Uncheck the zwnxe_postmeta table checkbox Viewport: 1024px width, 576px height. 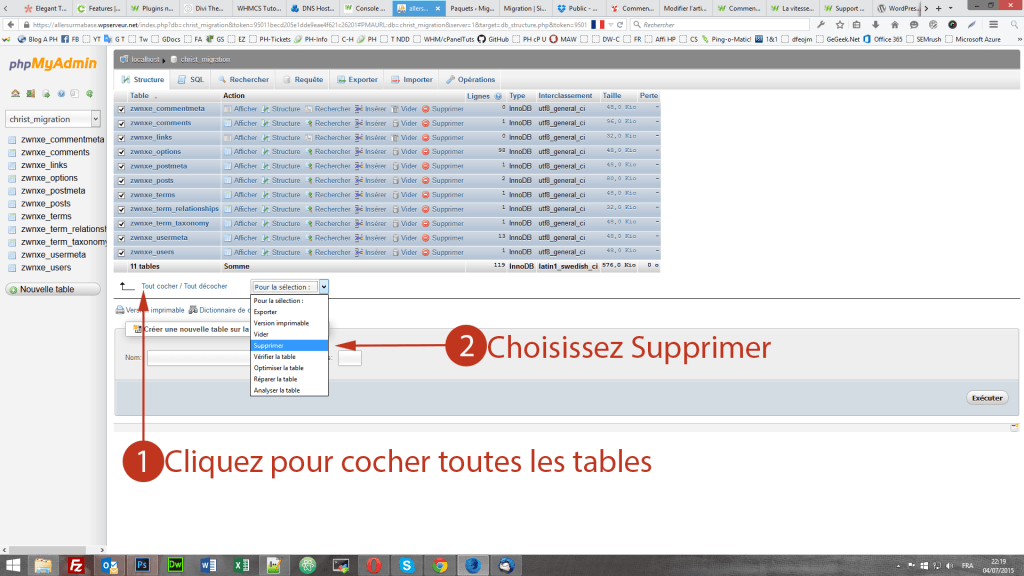(x=121, y=167)
